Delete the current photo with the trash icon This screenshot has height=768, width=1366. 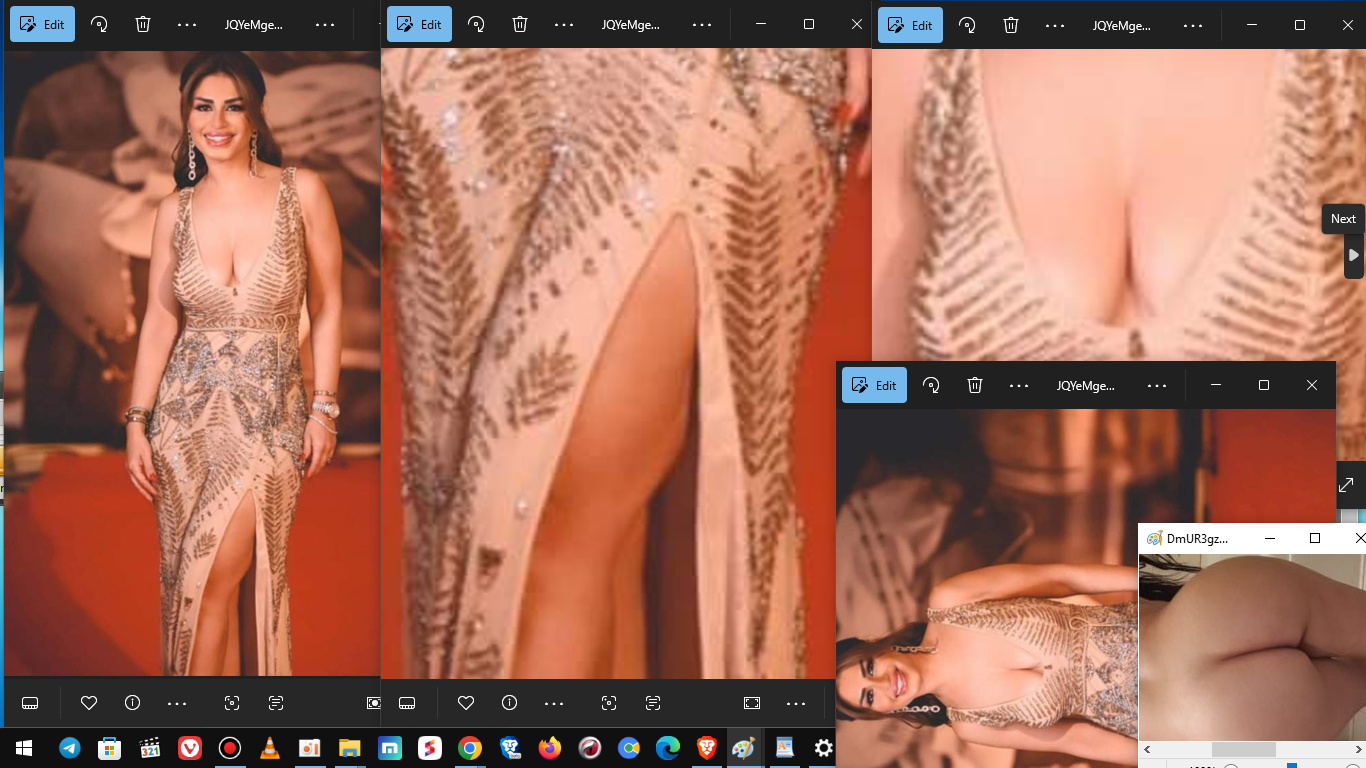coord(143,24)
